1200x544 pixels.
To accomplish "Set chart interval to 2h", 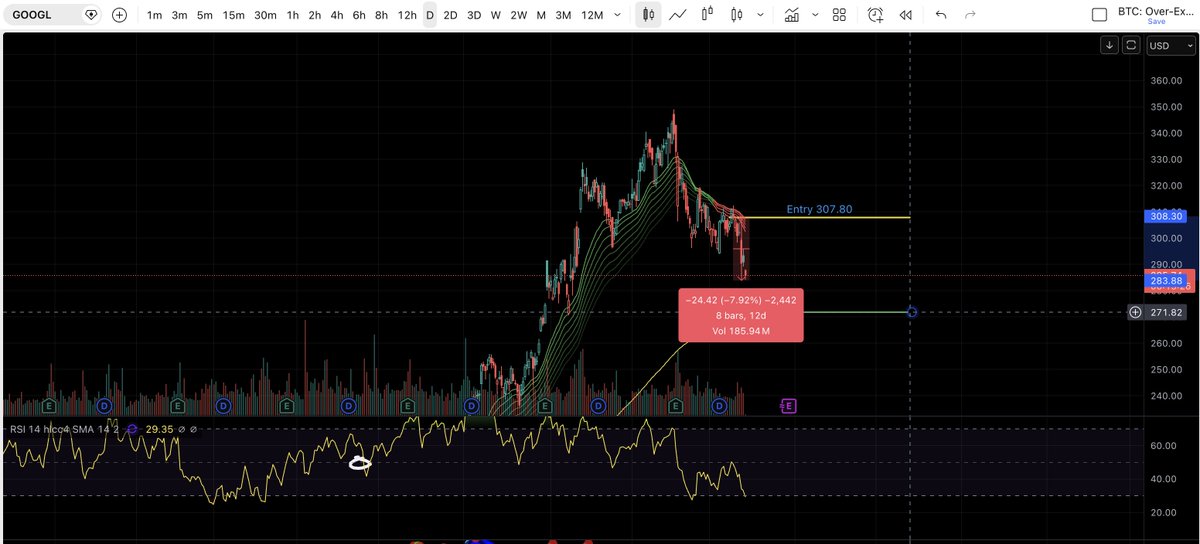I will 314,15.
